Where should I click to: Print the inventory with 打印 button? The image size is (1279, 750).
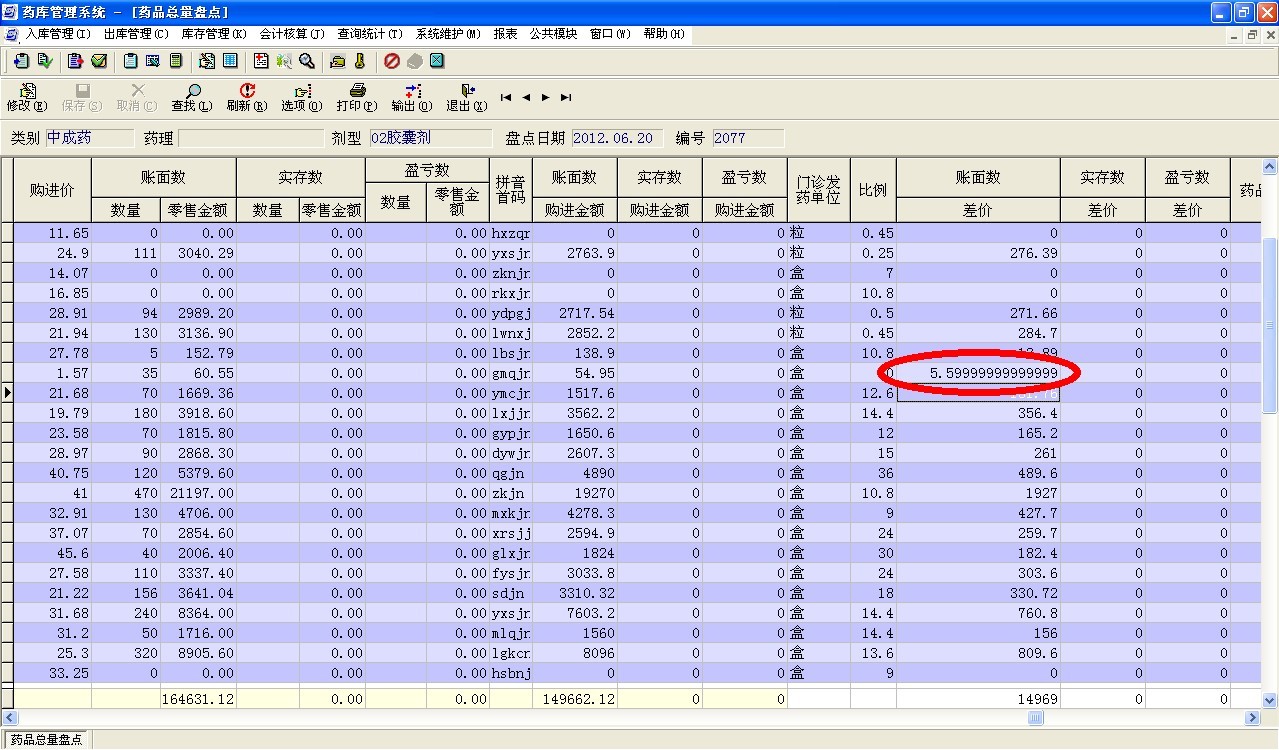[356, 97]
